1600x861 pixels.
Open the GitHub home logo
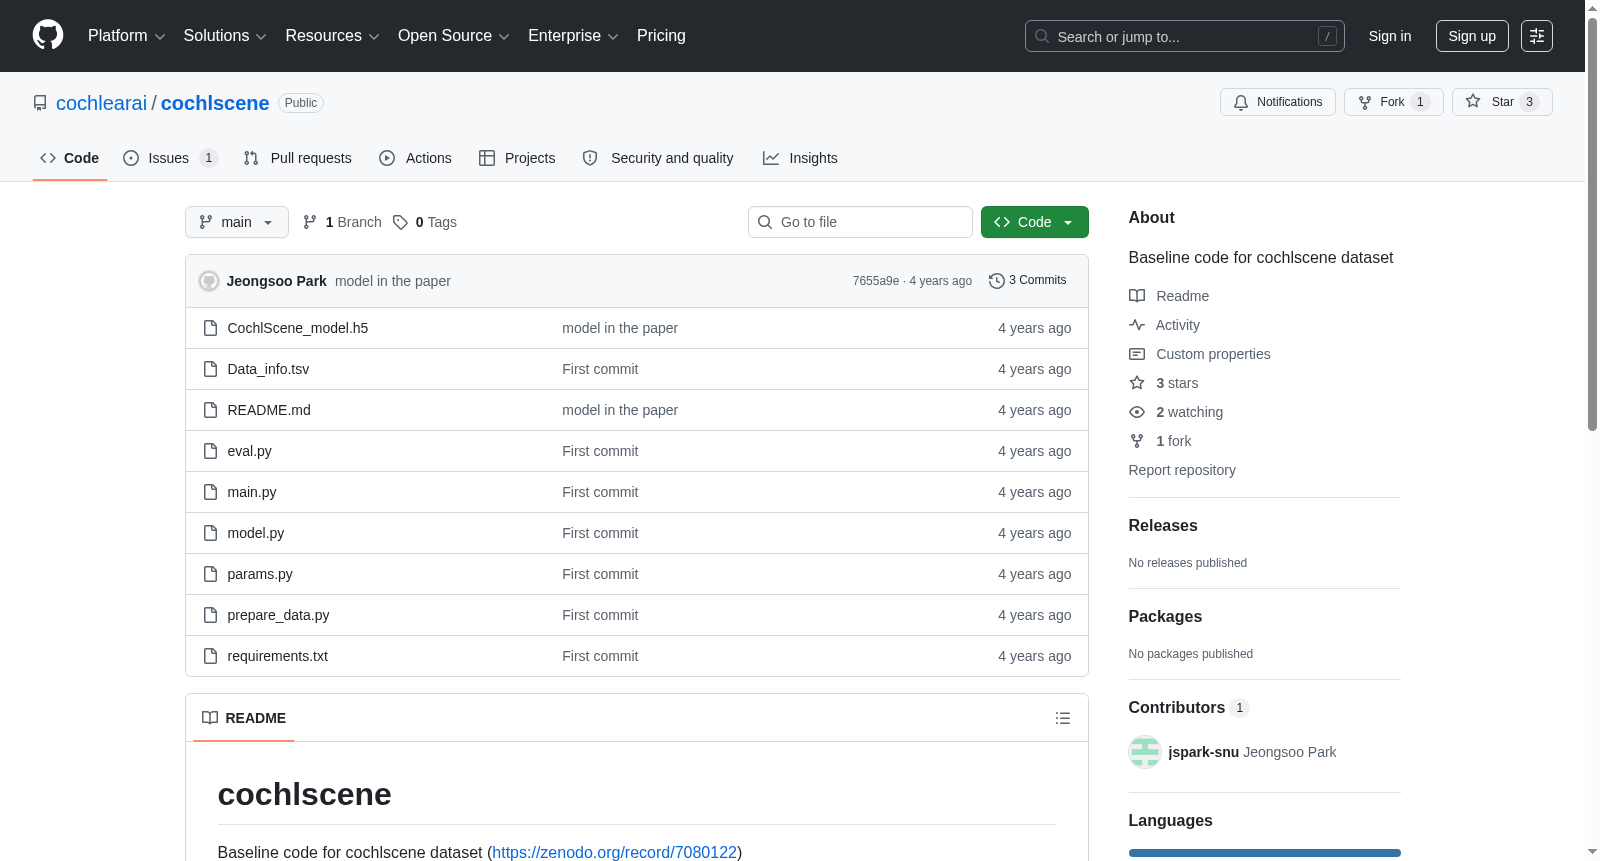[x=48, y=36]
